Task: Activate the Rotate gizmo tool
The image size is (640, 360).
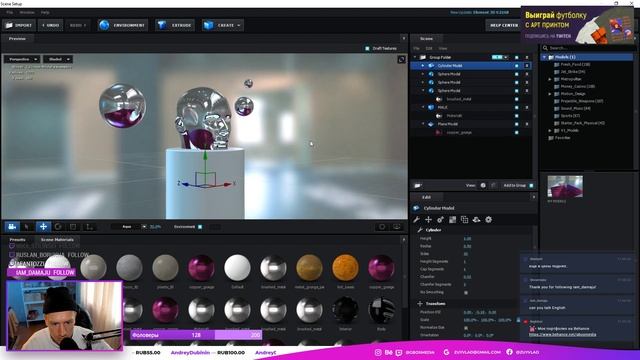Action: (58, 227)
